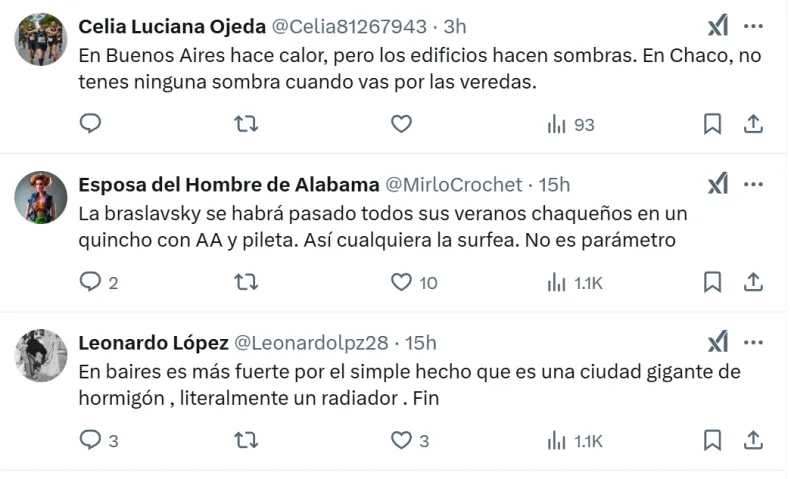Open more menu on MirloCrochet tweet

tap(754, 184)
